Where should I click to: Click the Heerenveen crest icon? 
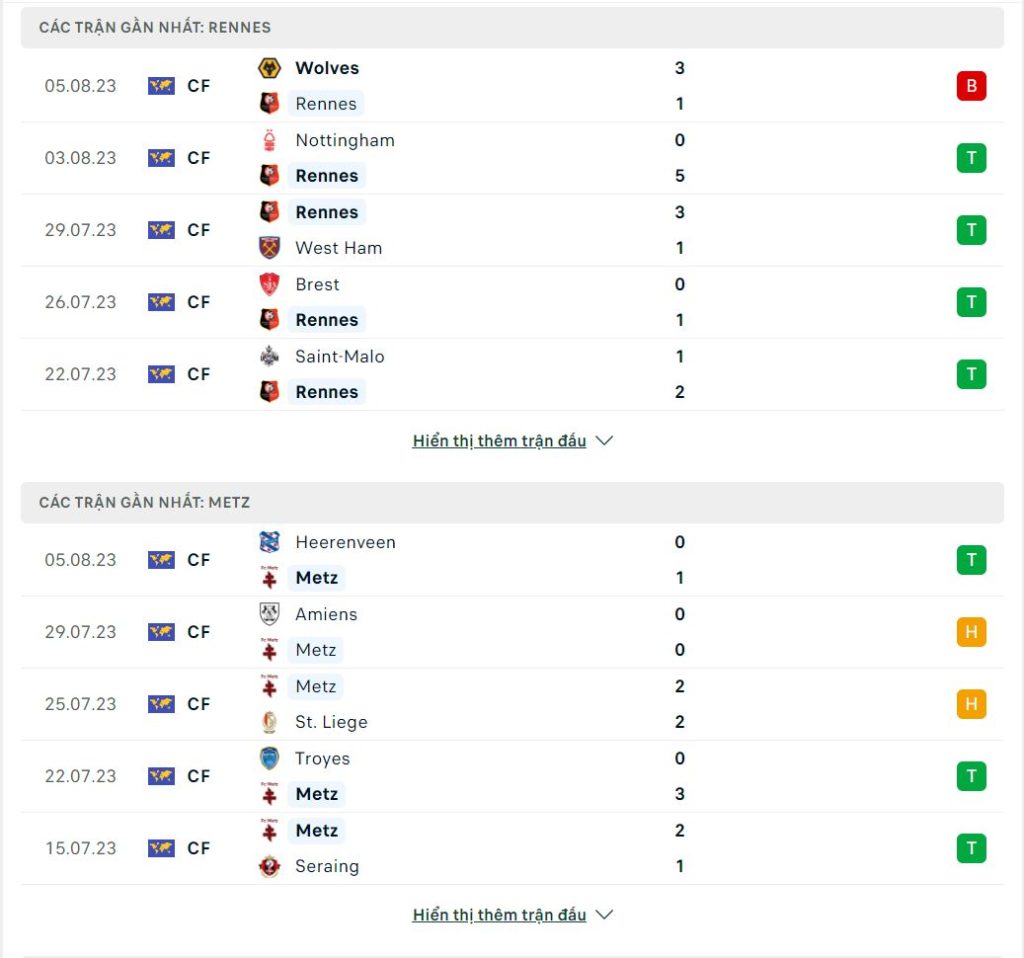[269, 542]
